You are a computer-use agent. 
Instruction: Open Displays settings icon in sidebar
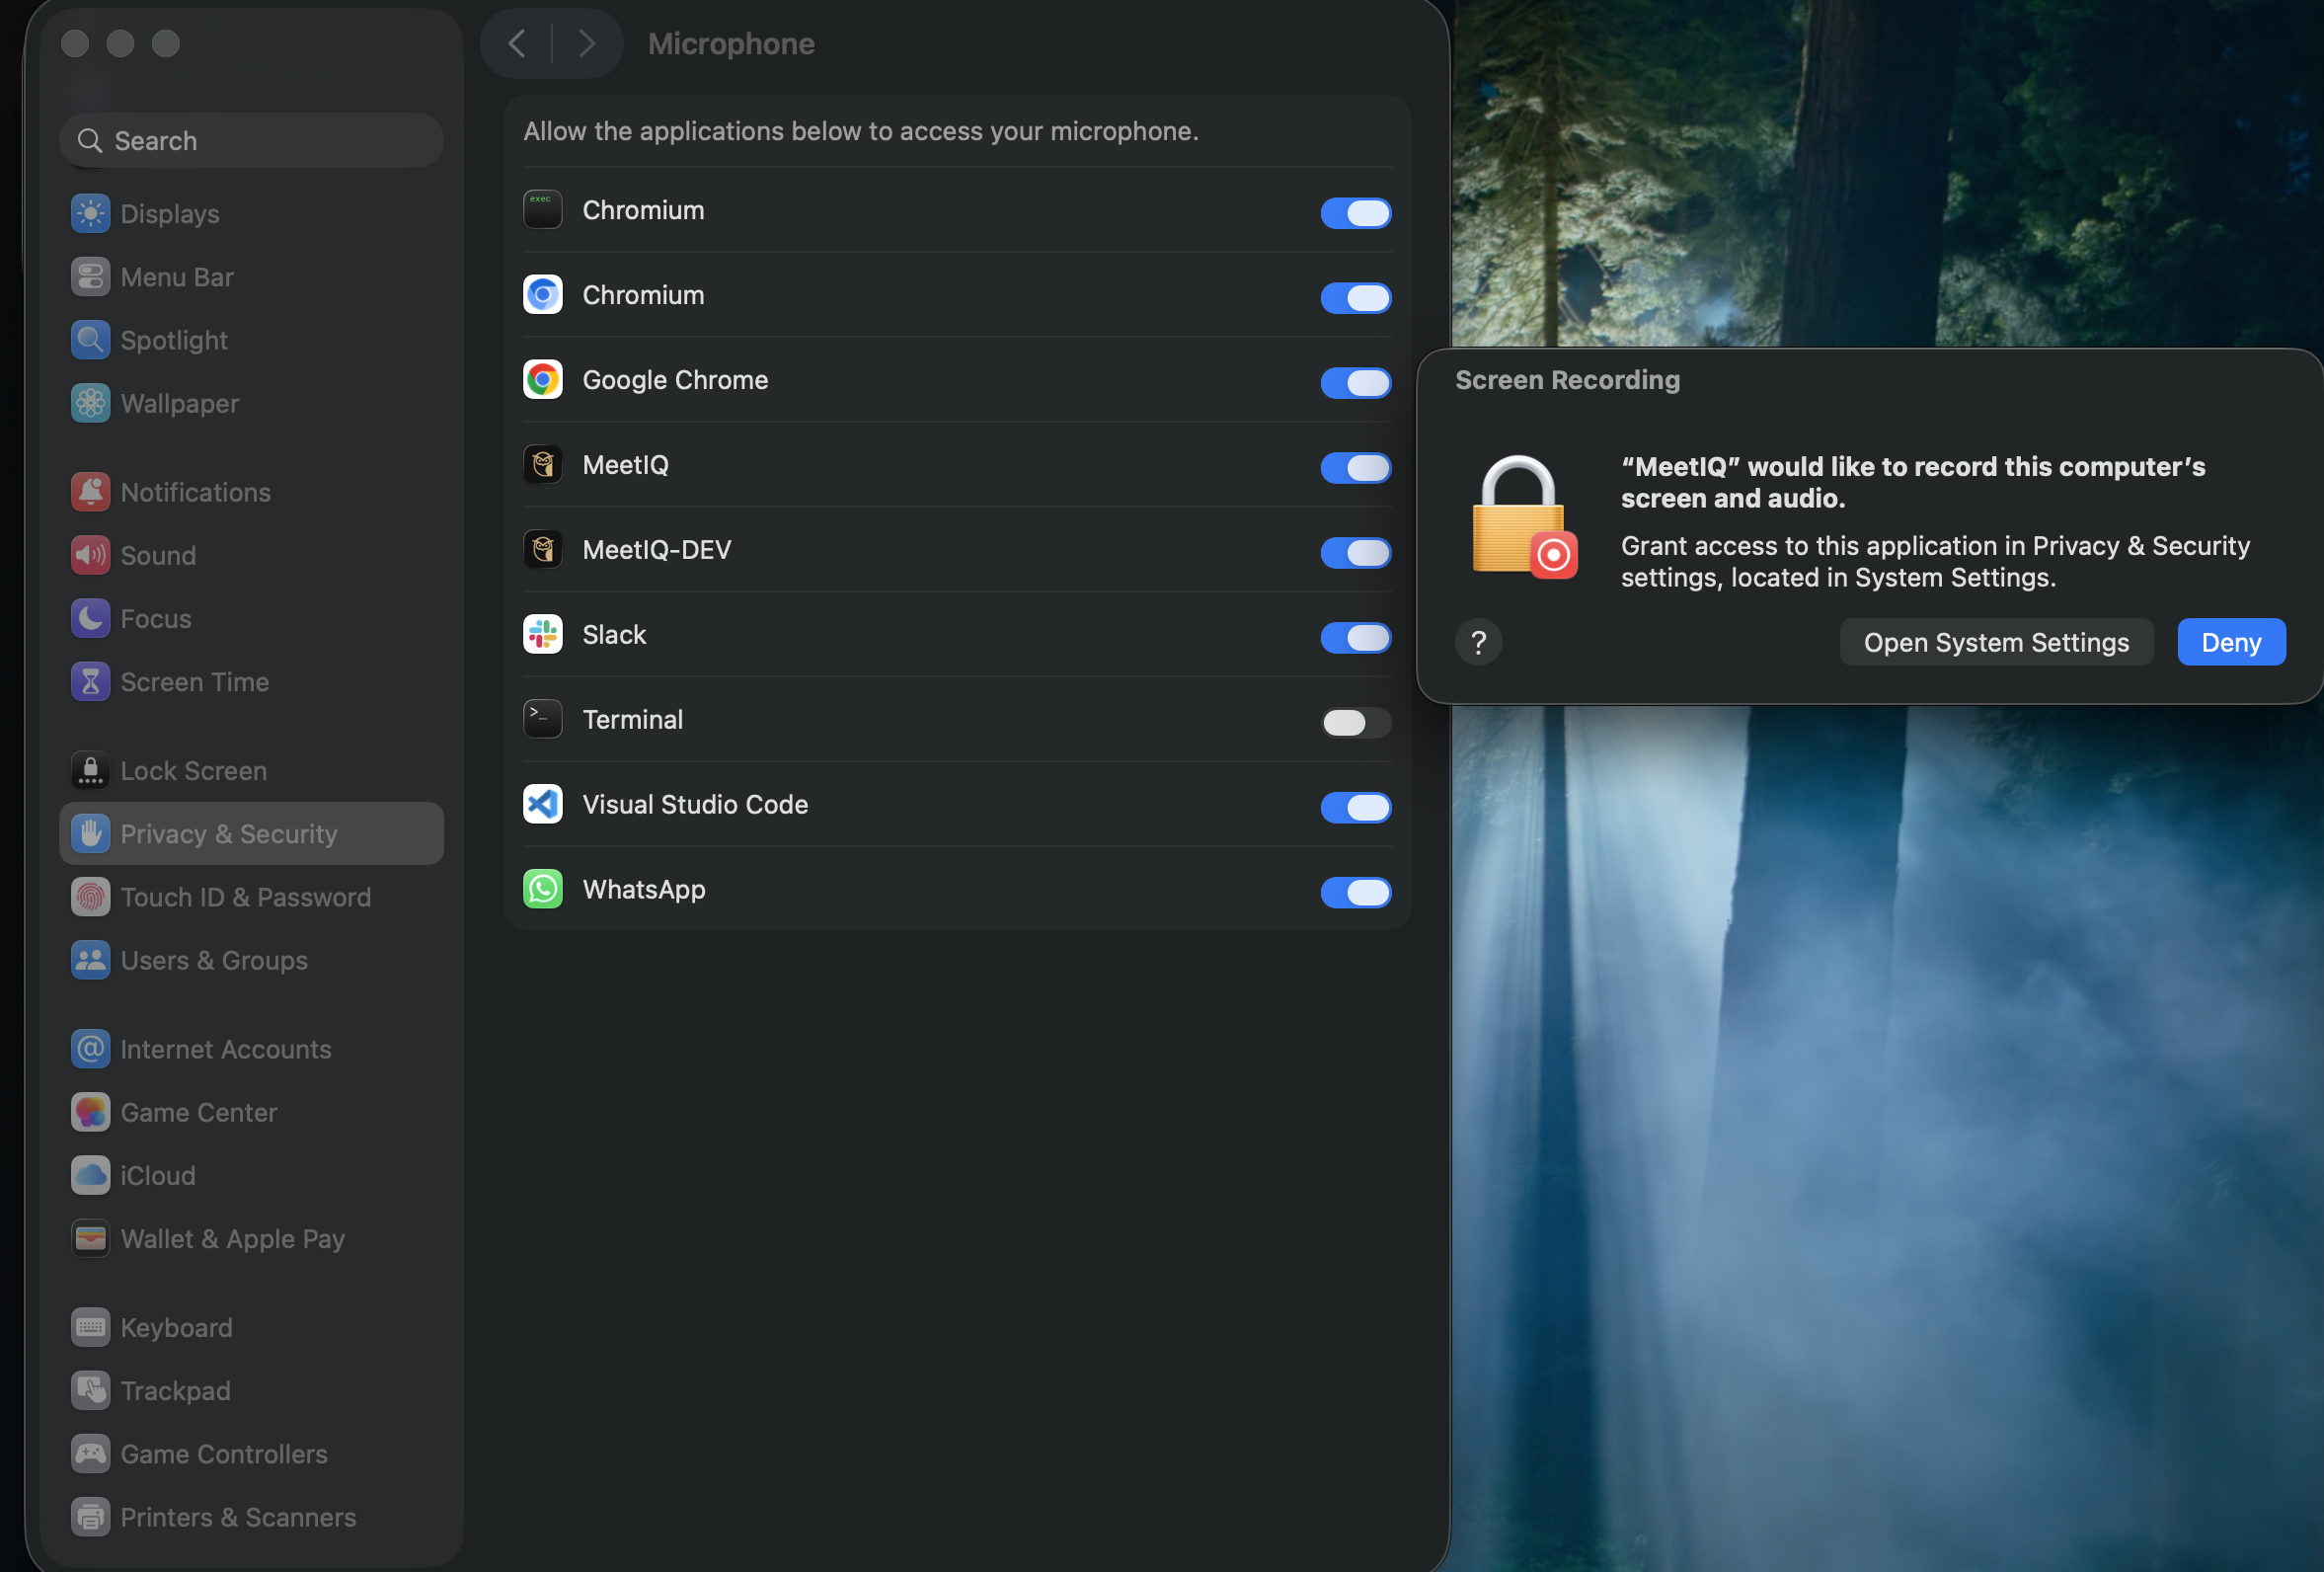(90, 213)
